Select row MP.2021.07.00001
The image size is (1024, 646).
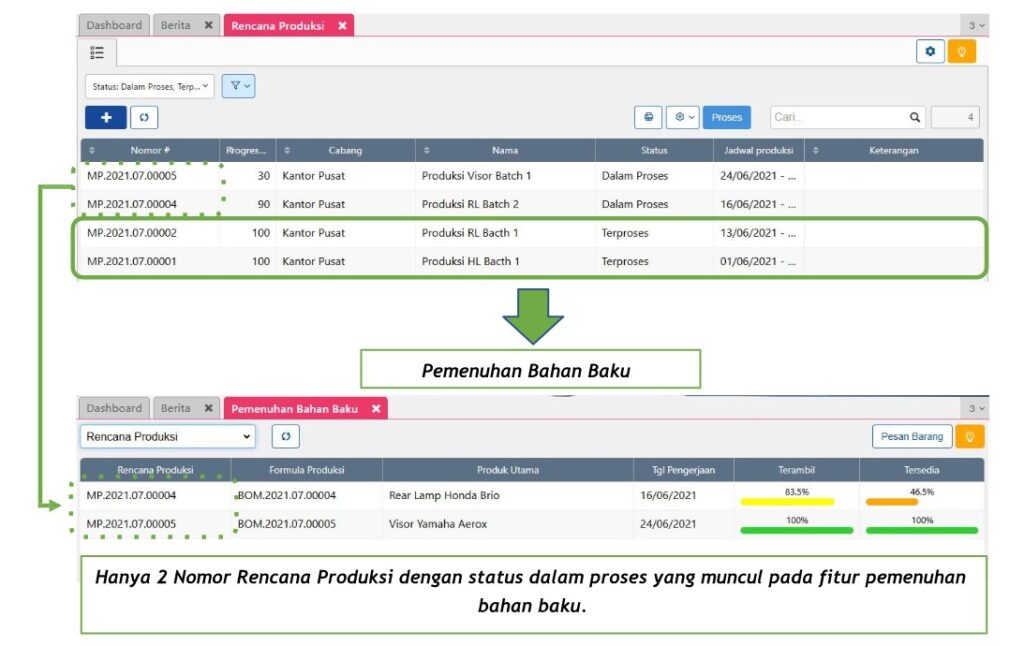(532, 261)
